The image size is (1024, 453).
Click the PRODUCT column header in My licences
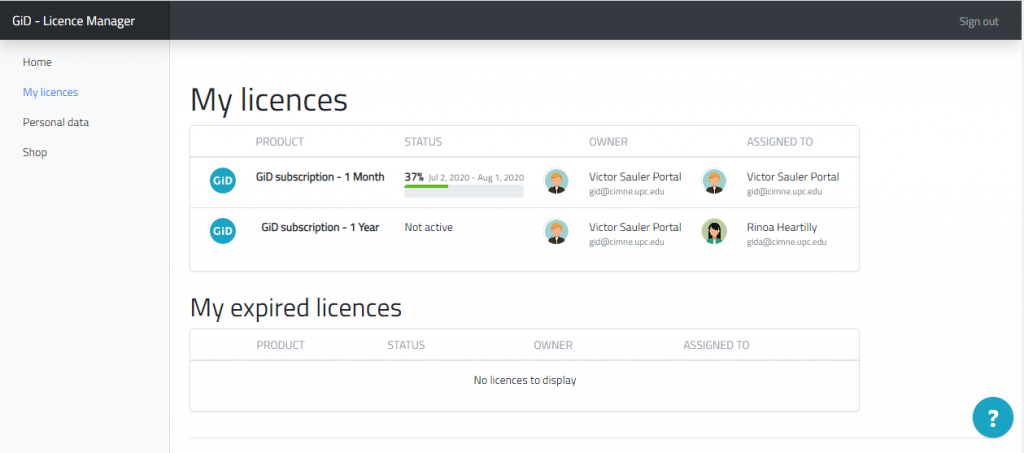click(x=280, y=142)
